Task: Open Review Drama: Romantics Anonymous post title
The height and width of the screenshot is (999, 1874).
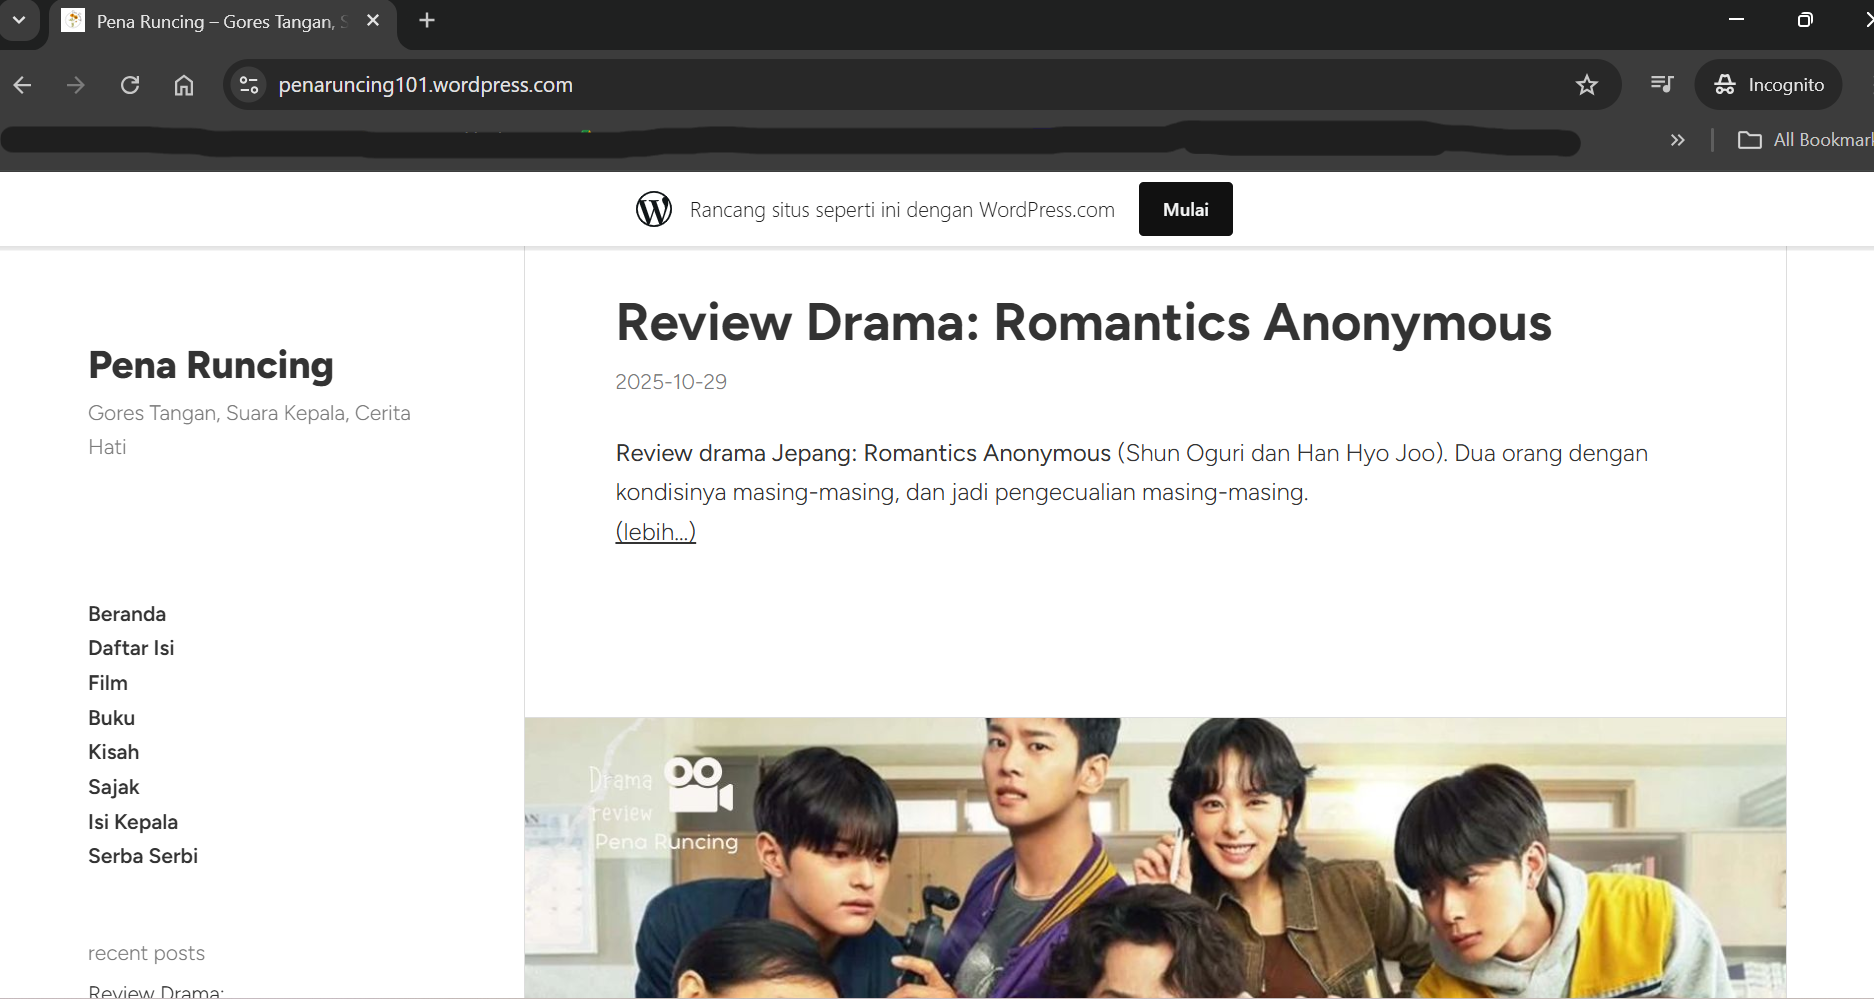Action: tap(1083, 323)
